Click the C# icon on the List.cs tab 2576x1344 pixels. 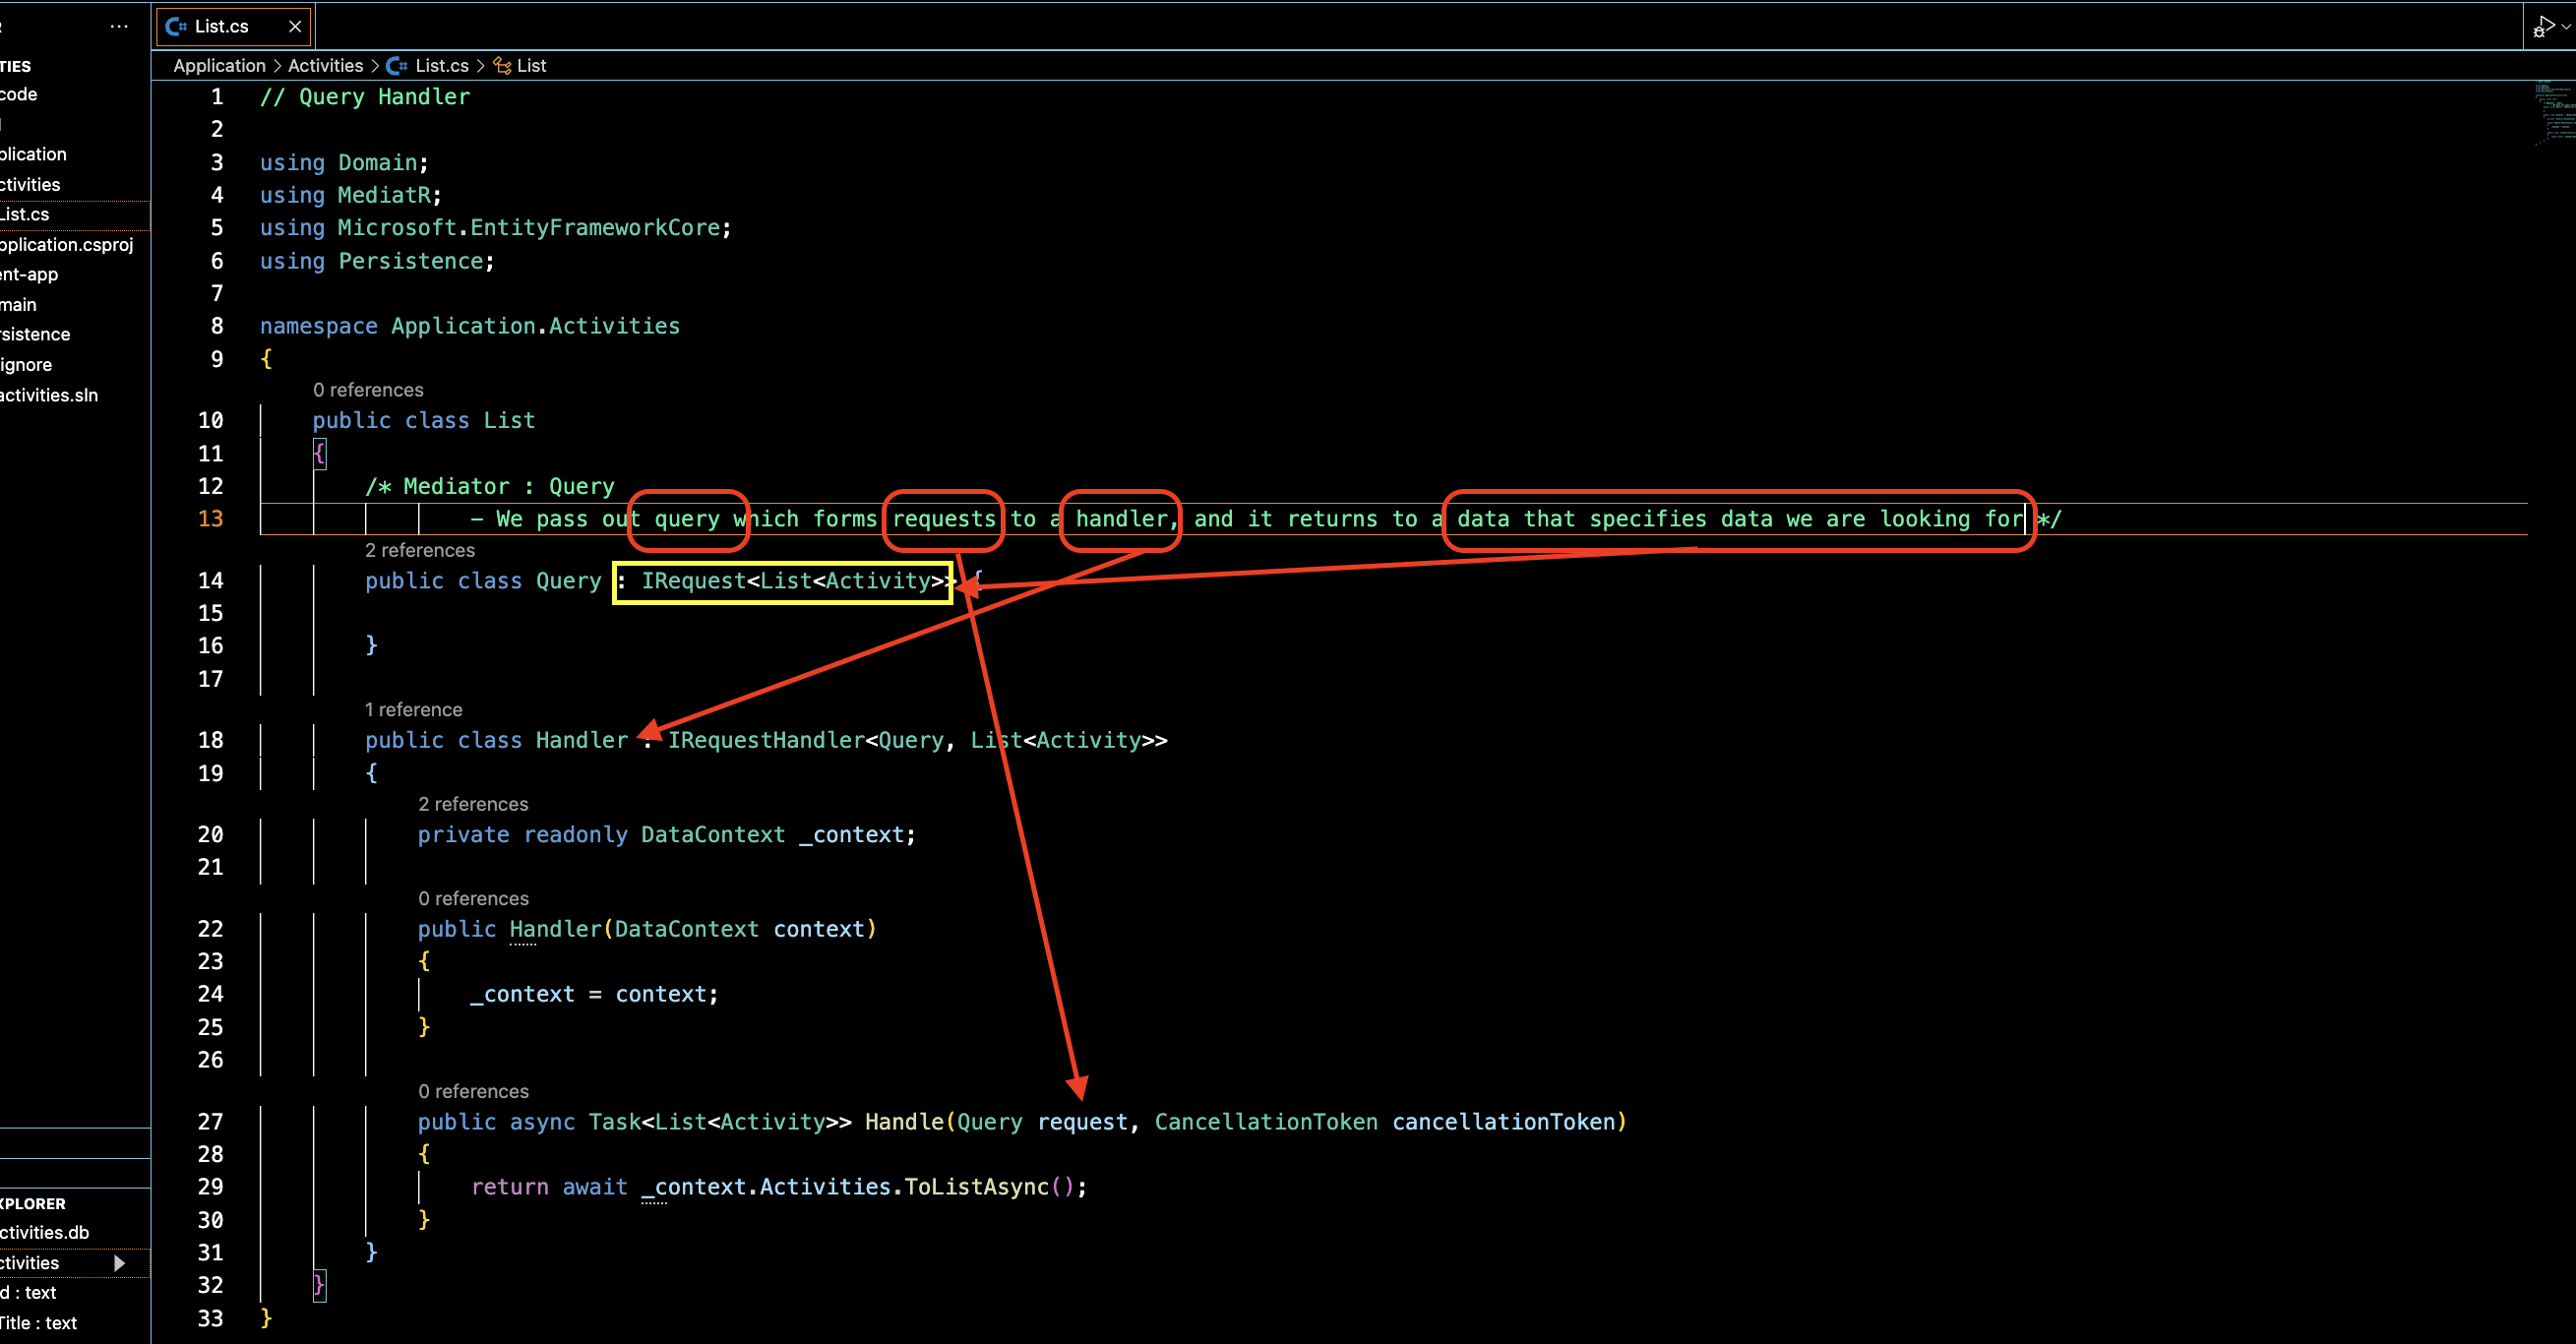(177, 27)
